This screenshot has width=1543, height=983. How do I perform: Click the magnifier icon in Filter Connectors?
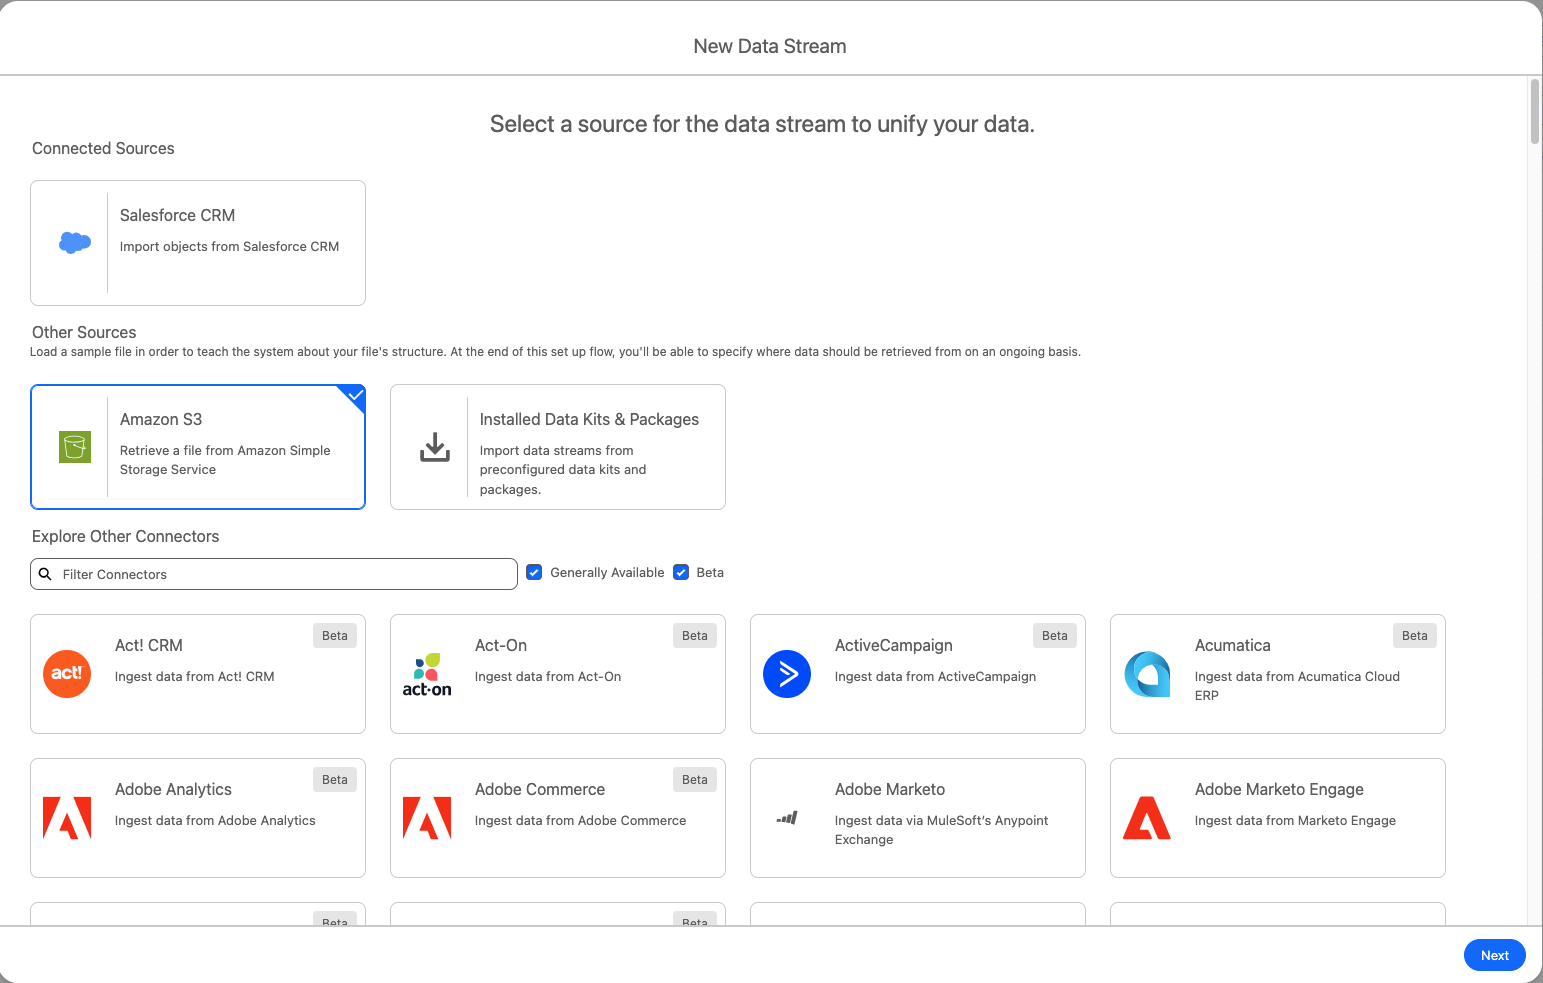(x=46, y=573)
